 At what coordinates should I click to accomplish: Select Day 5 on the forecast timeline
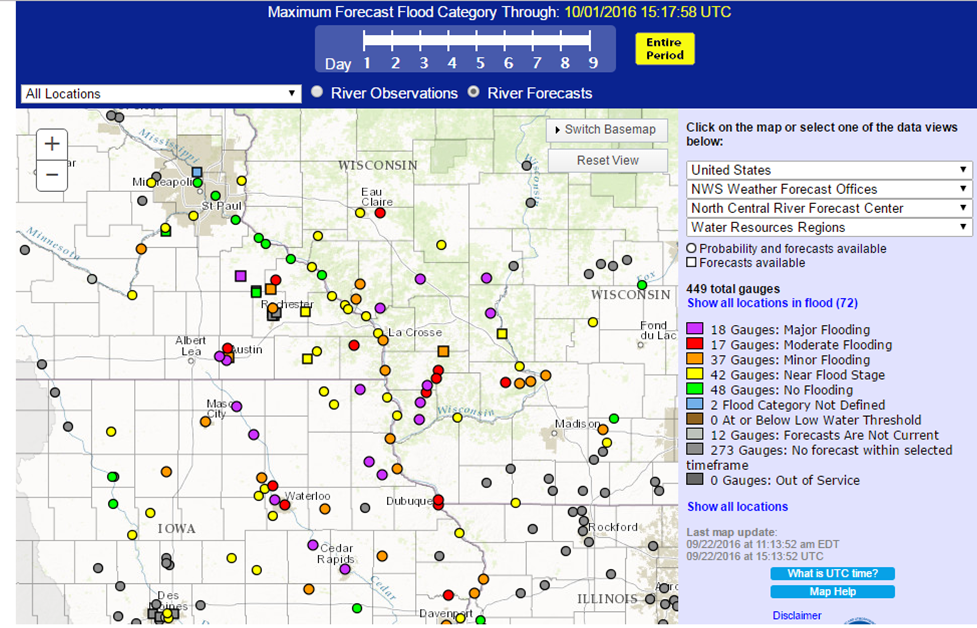(x=480, y=63)
